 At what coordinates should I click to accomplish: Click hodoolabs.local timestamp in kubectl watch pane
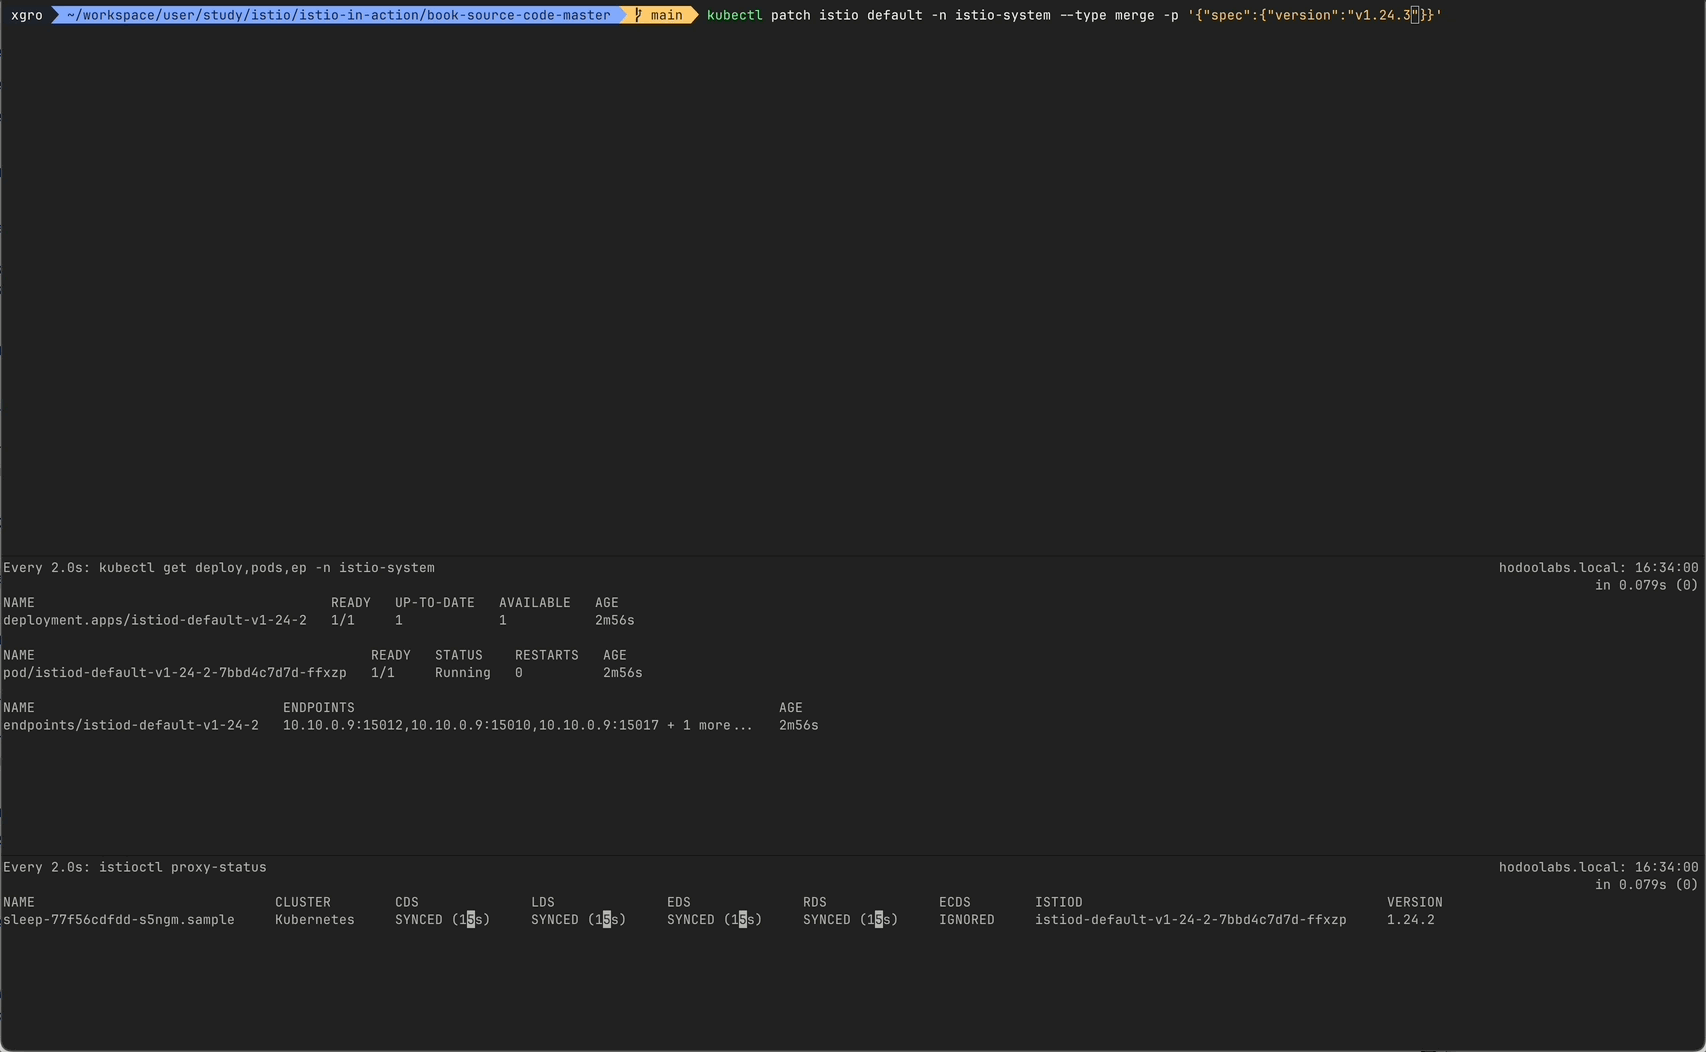(x=1598, y=568)
